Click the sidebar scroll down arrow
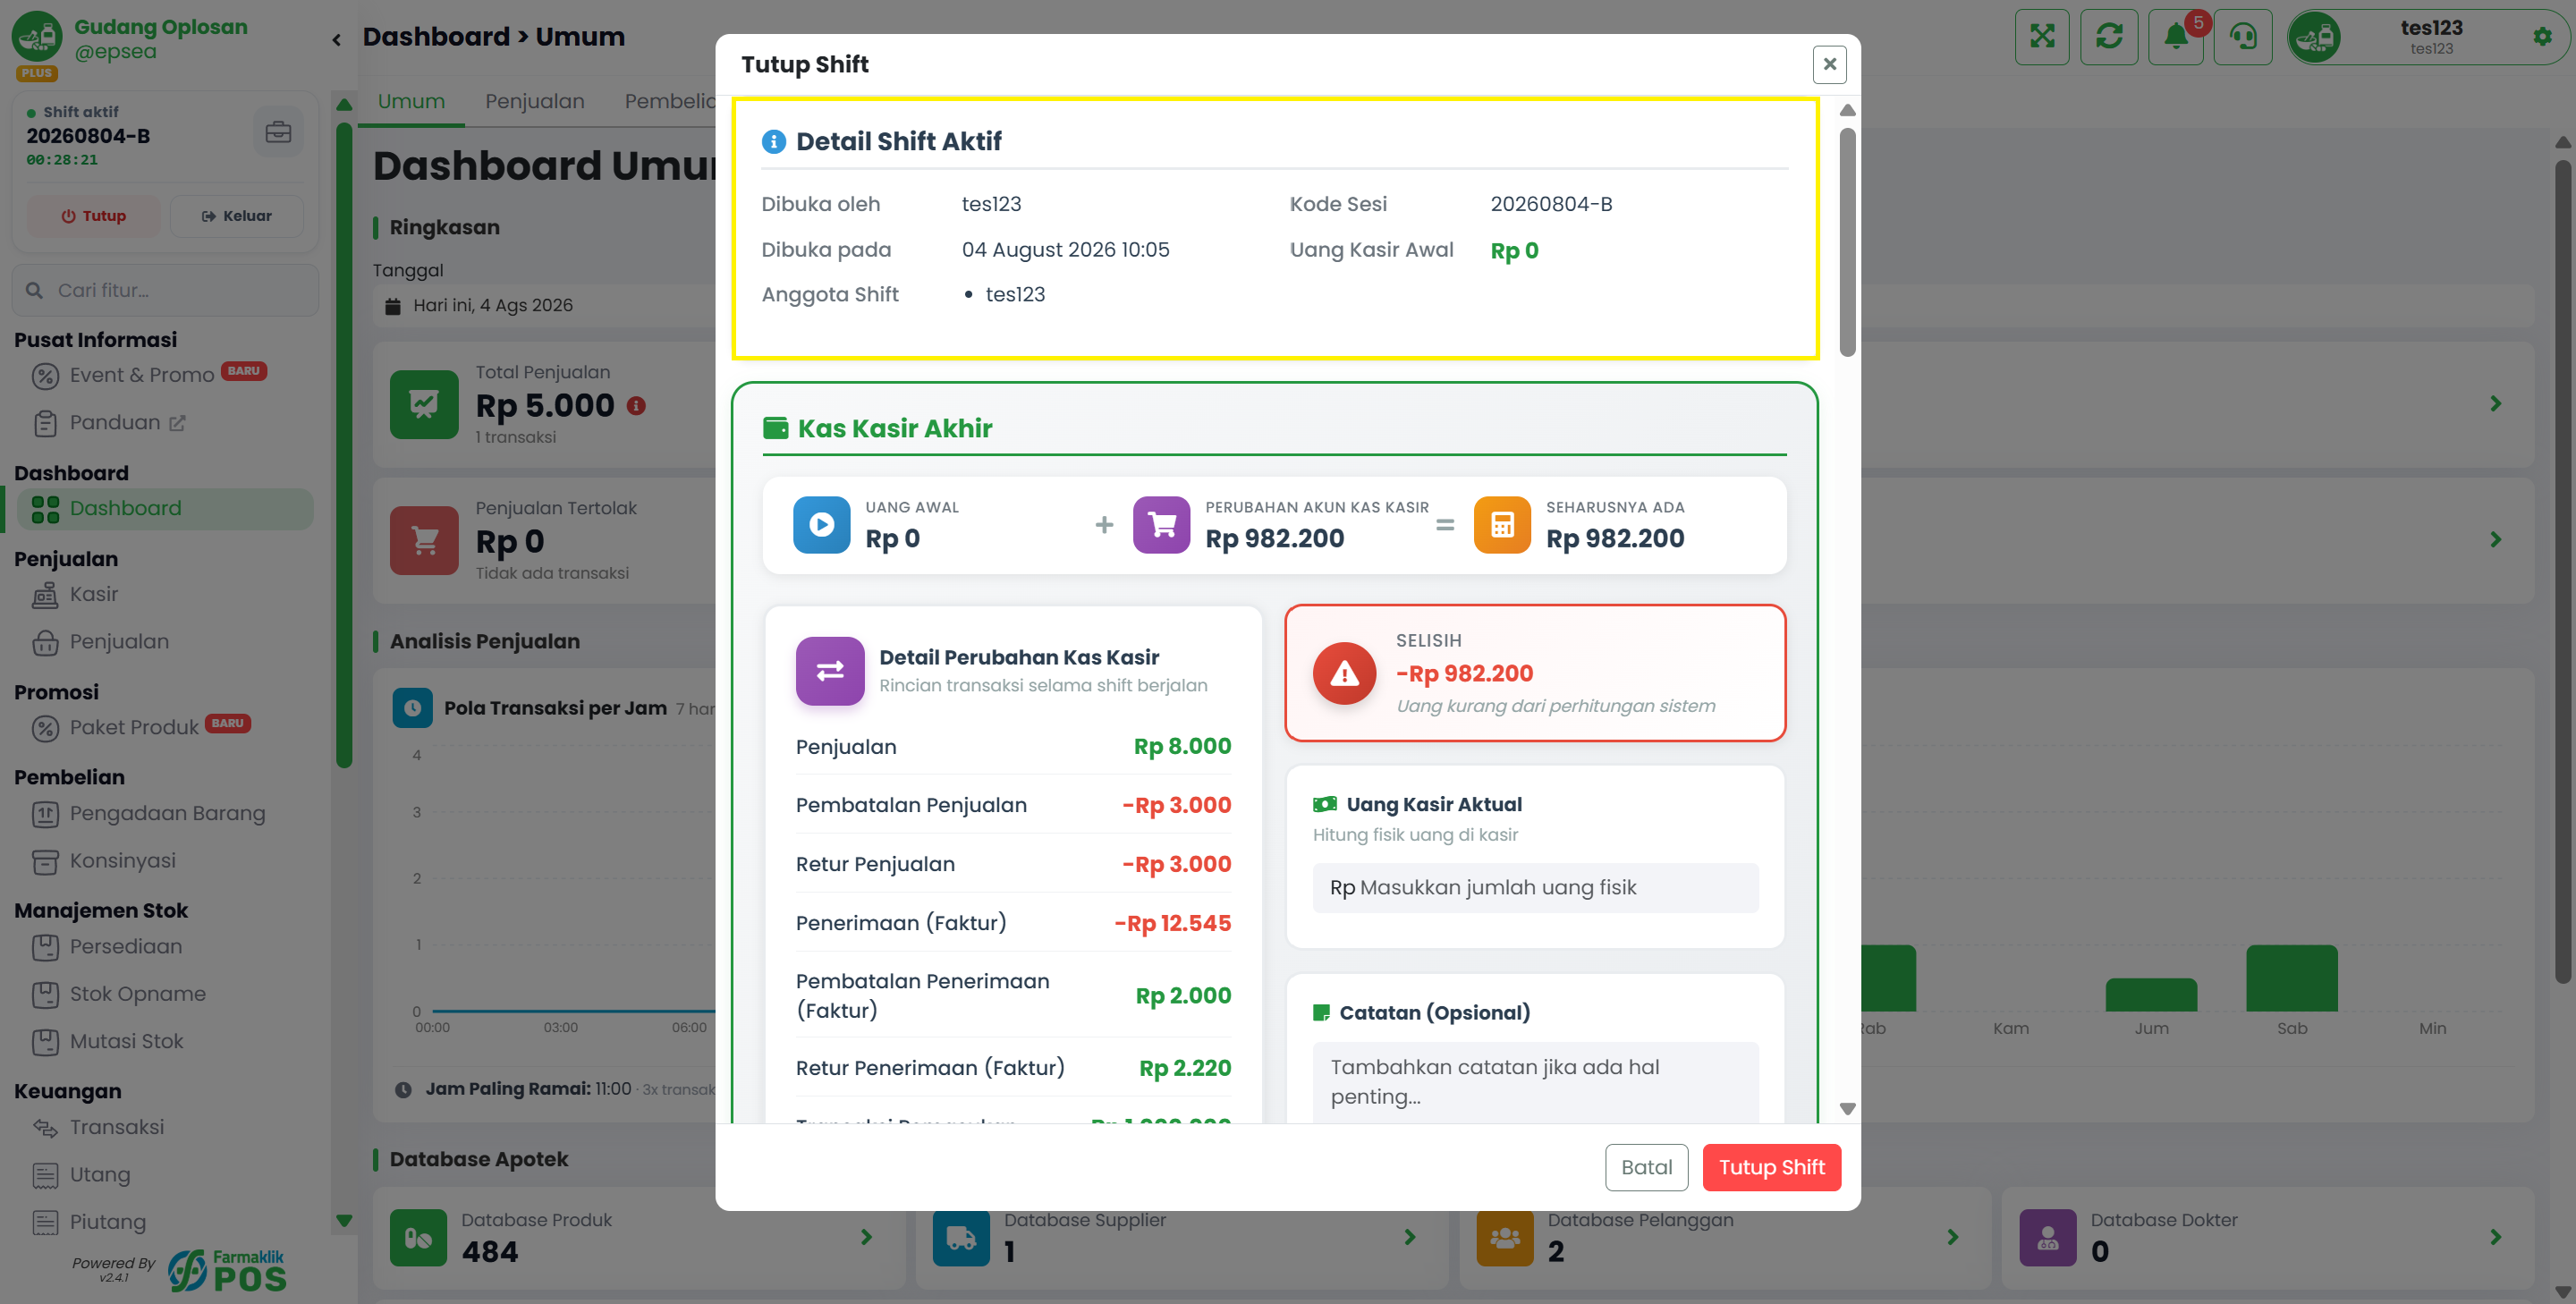Screen dimensions: 2576x1304 tap(344, 1220)
